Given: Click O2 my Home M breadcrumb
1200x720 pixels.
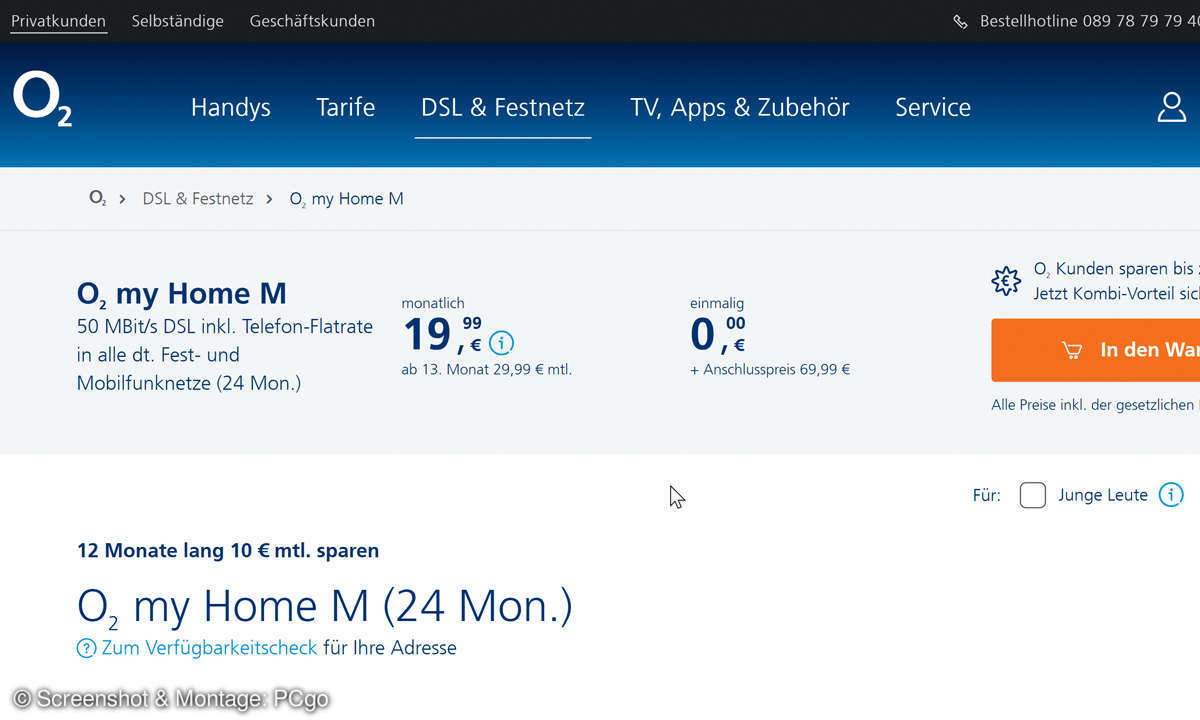Looking at the screenshot, I should pos(347,198).
